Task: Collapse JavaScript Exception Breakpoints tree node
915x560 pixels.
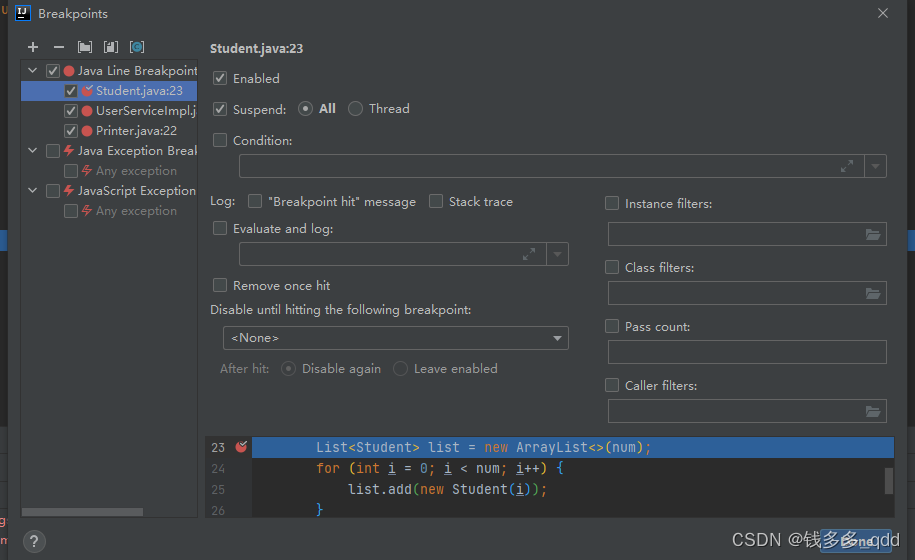Action: 33,190
